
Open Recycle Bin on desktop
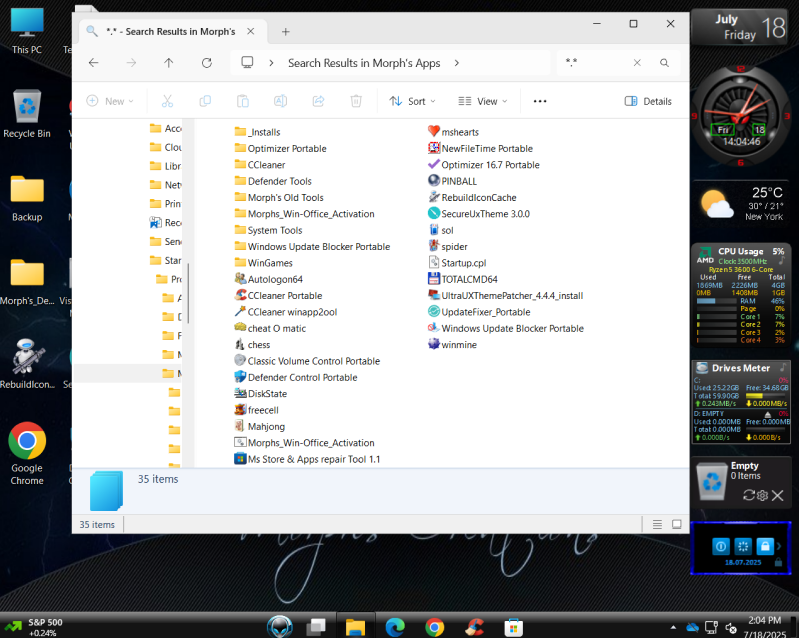click(x=27, y=114)
